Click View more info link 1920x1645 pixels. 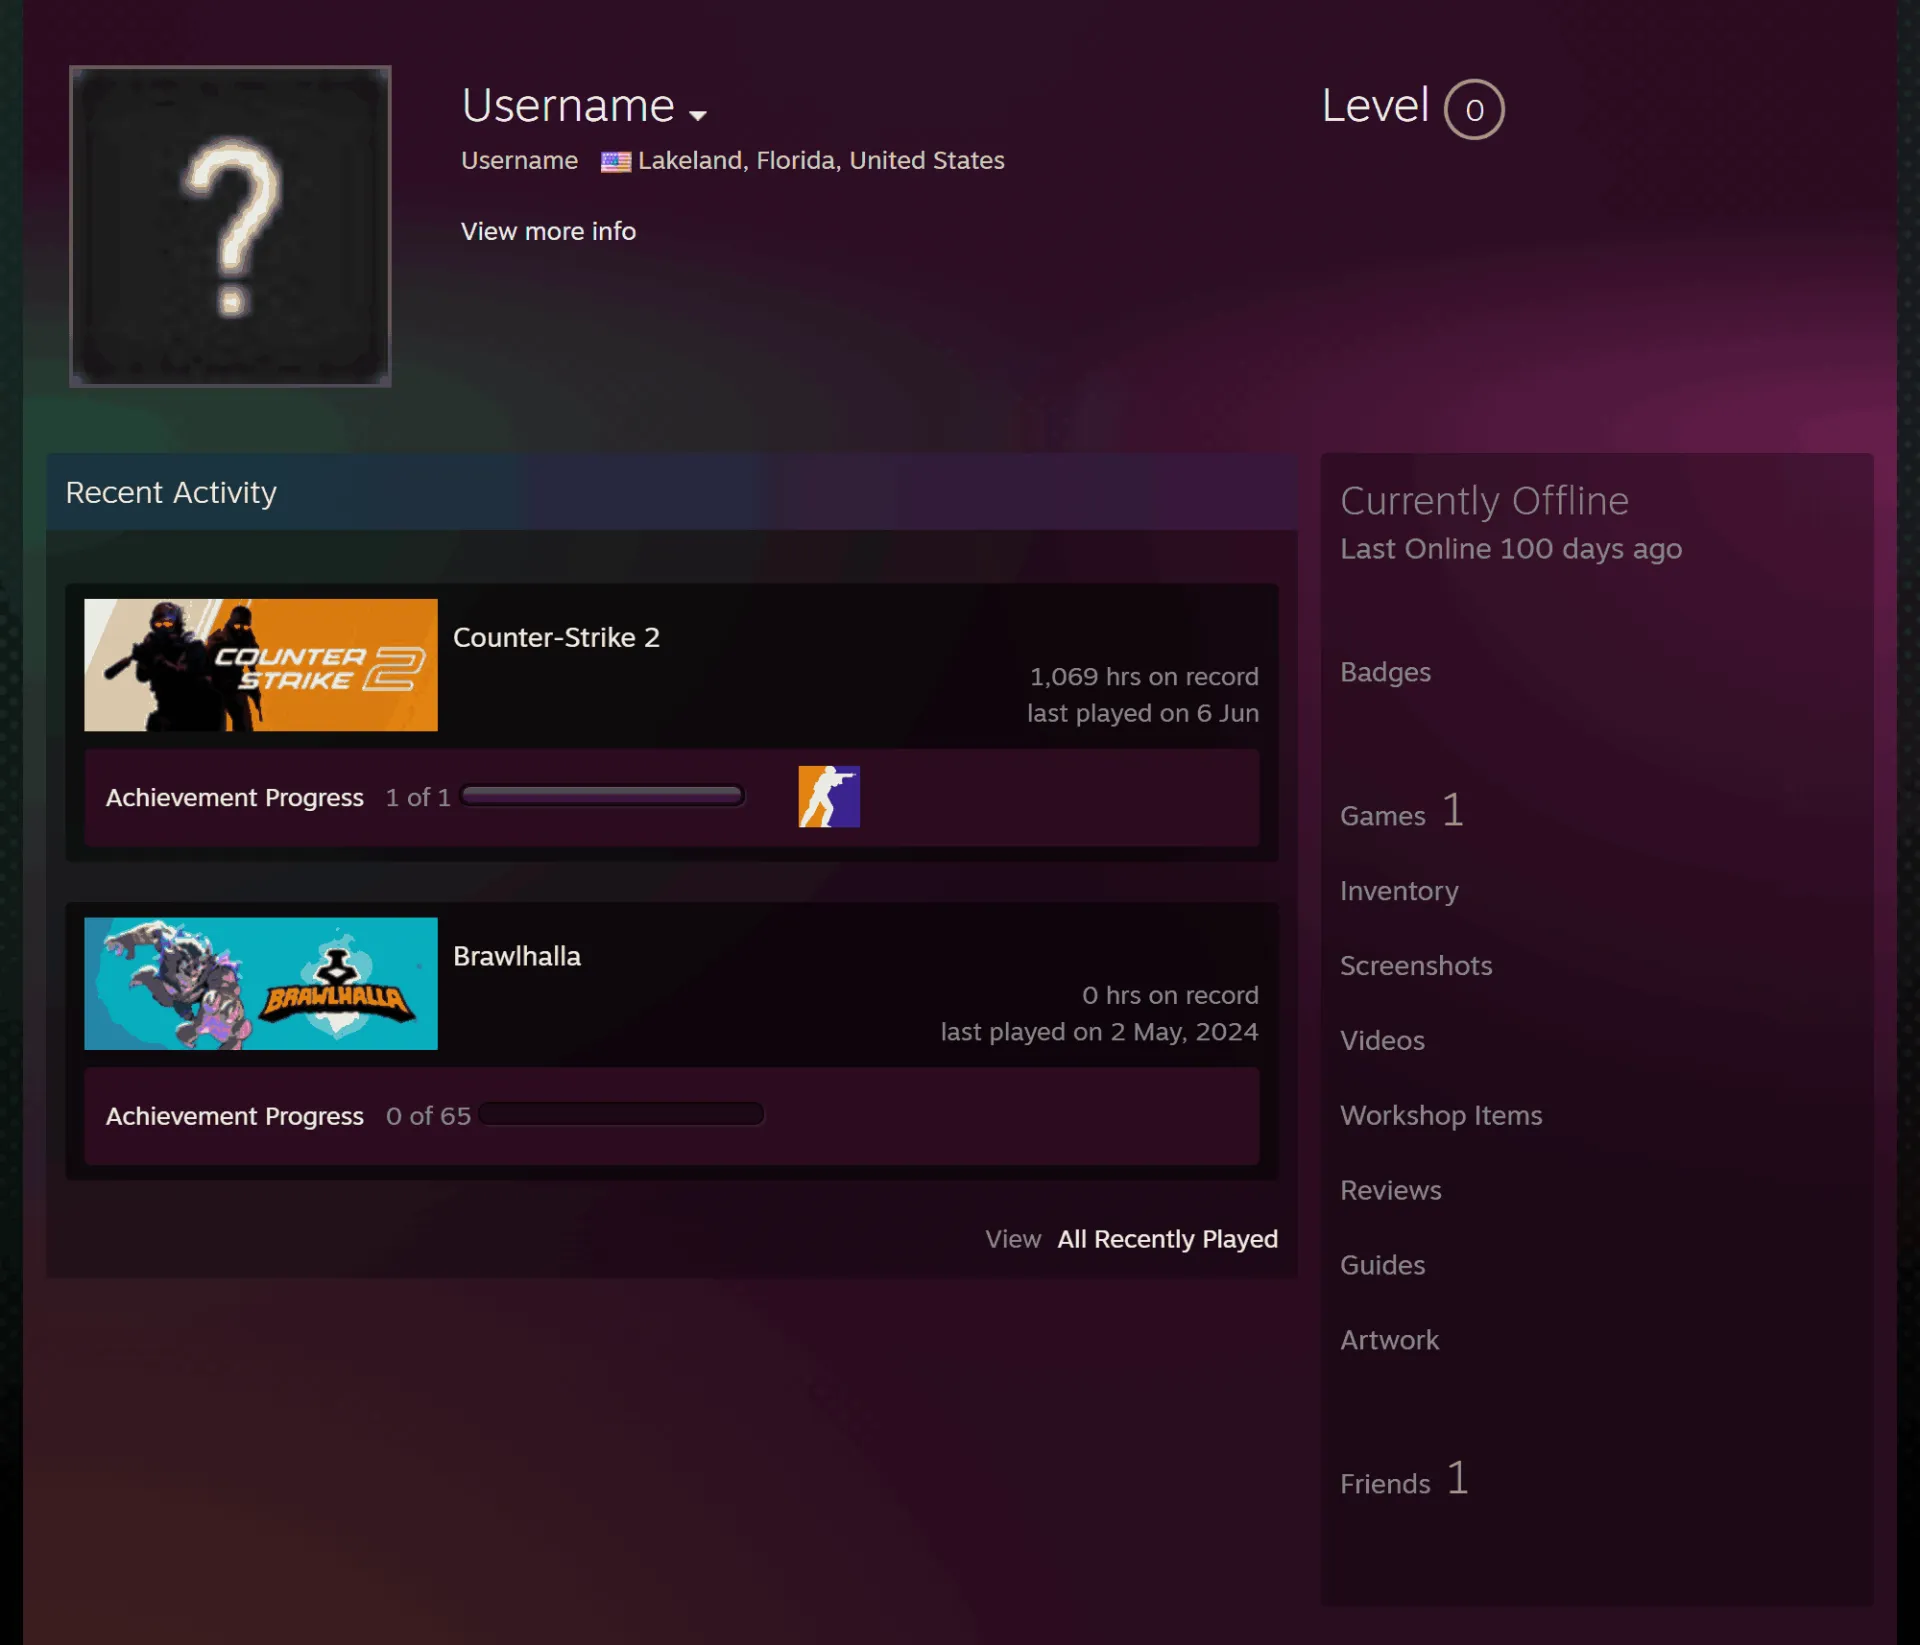(548, 231)
